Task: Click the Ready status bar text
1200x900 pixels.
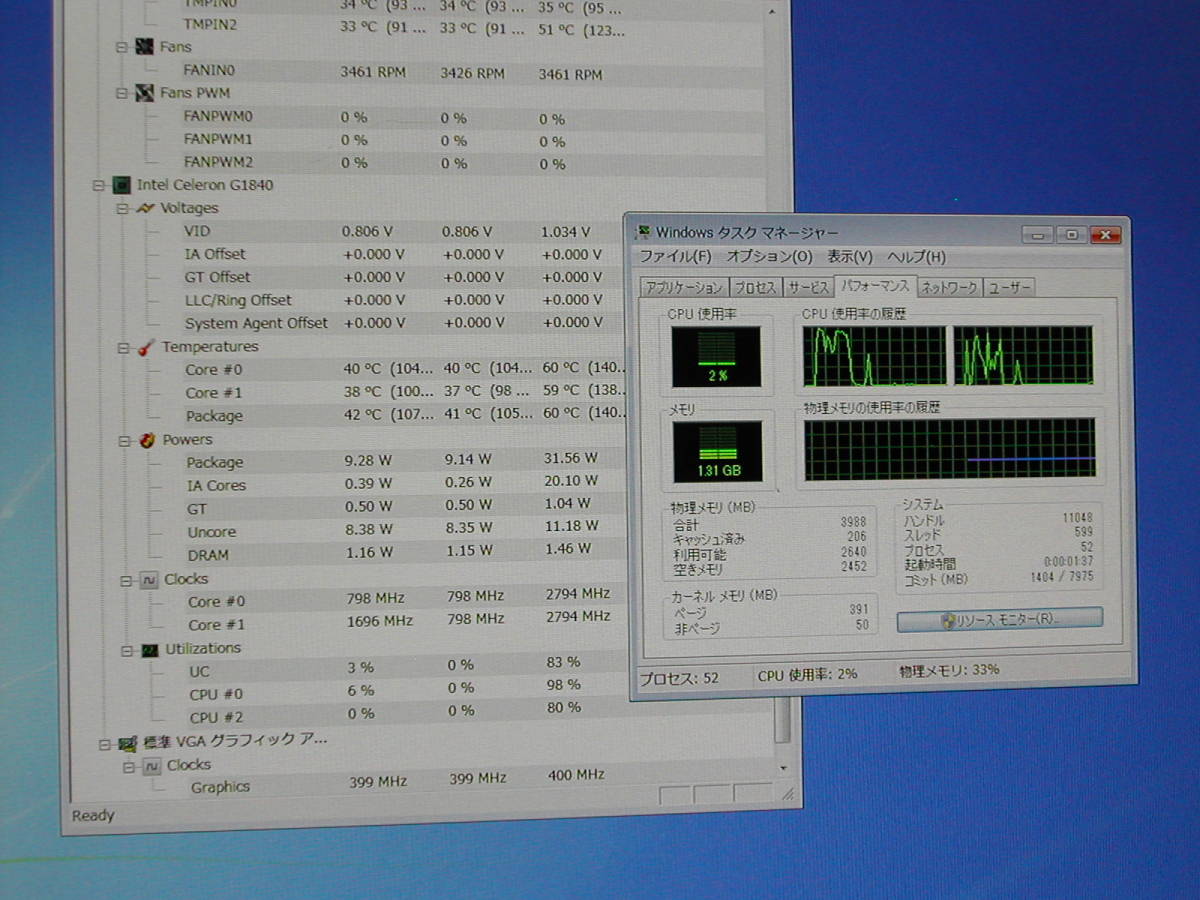Action: click(93, 816)
